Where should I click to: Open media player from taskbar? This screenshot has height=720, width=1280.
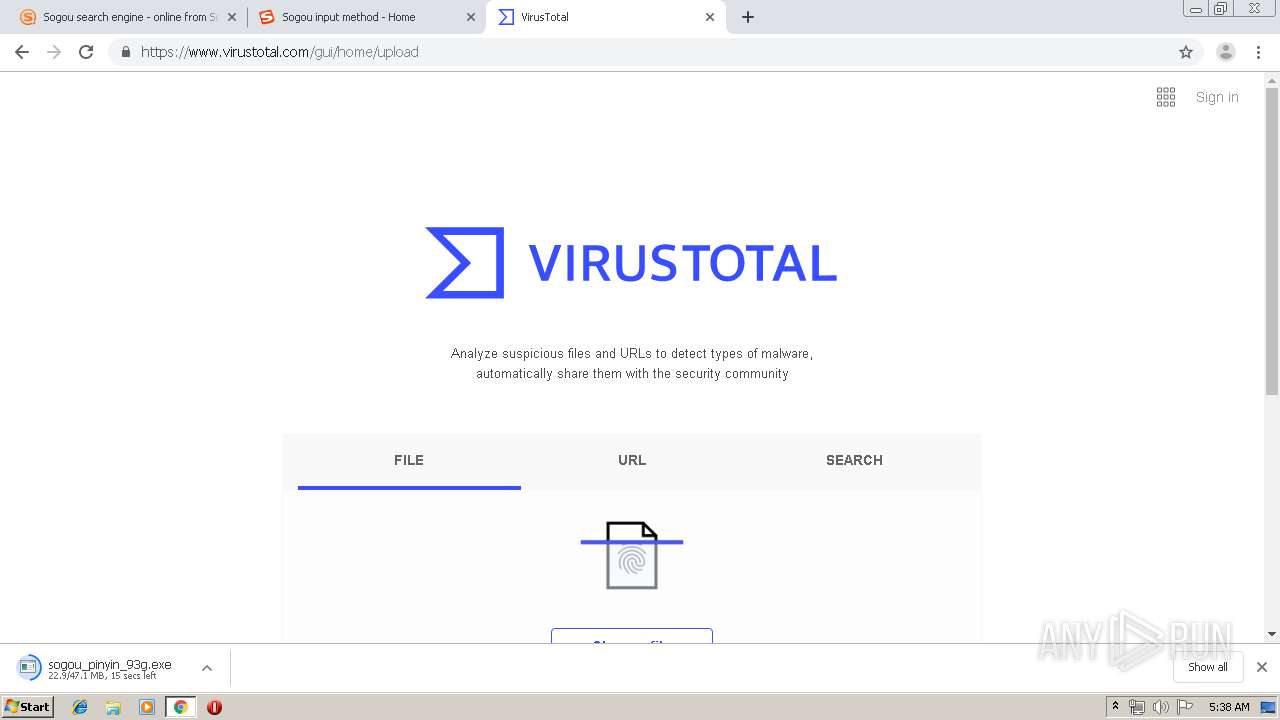[147, 707]
